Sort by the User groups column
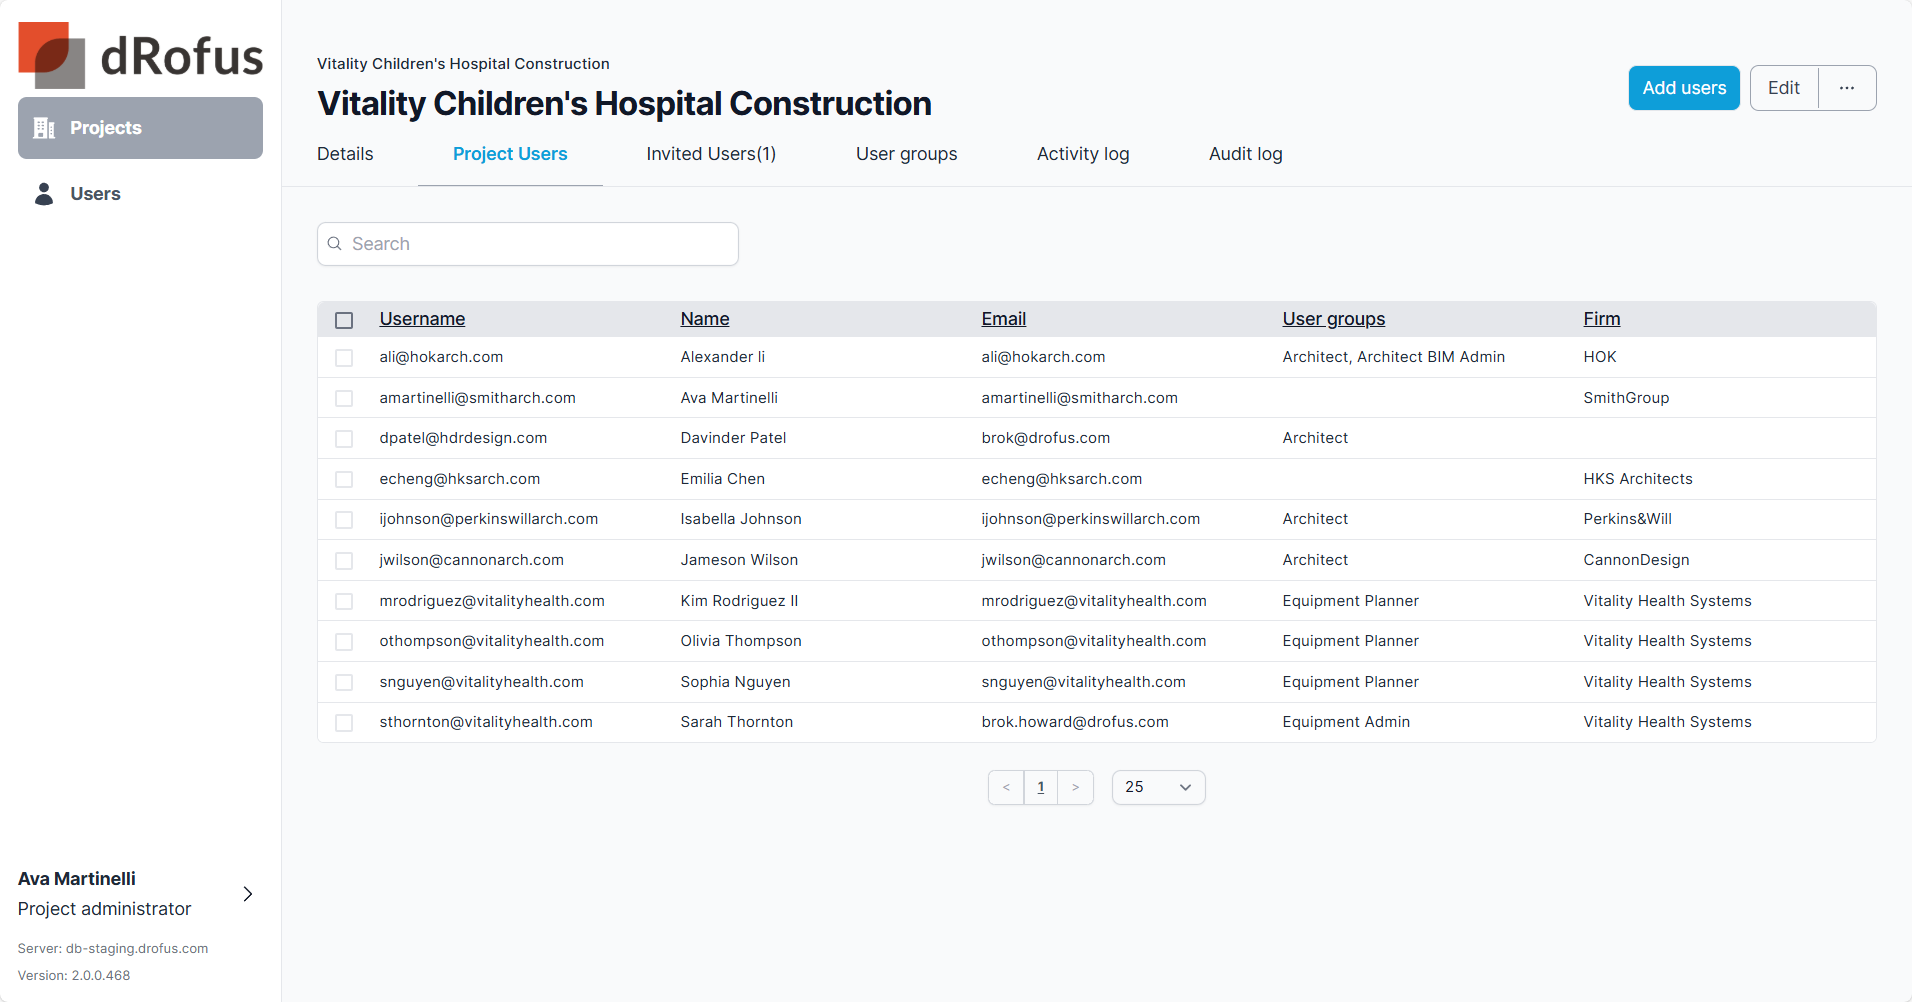Screen dimensions: 1912x1002 (1333, 319)
